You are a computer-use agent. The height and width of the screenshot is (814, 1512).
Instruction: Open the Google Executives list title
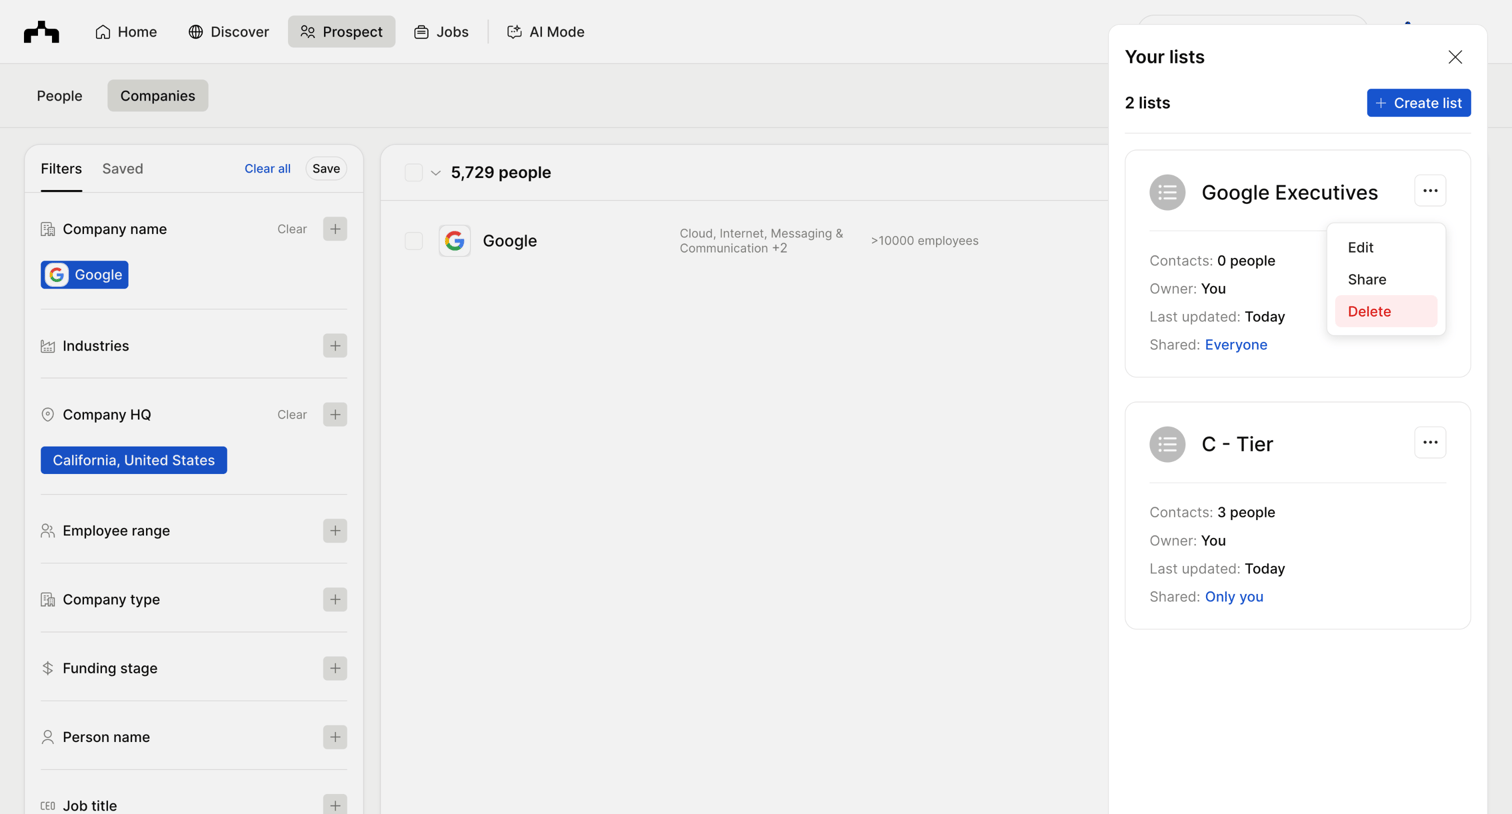[1289, 192]
